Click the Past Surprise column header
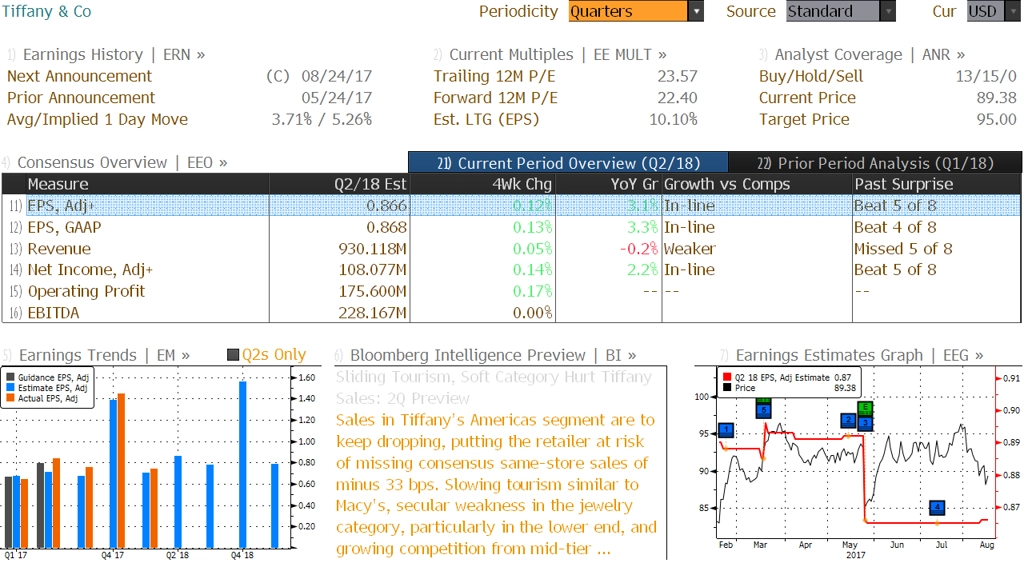Viewport: 1024px width, 563px height. 936,184
